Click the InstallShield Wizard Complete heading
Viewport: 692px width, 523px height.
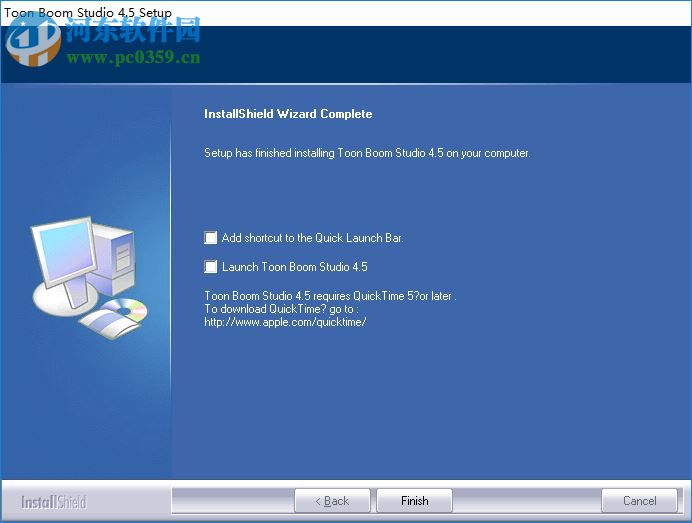pos(288,114)
